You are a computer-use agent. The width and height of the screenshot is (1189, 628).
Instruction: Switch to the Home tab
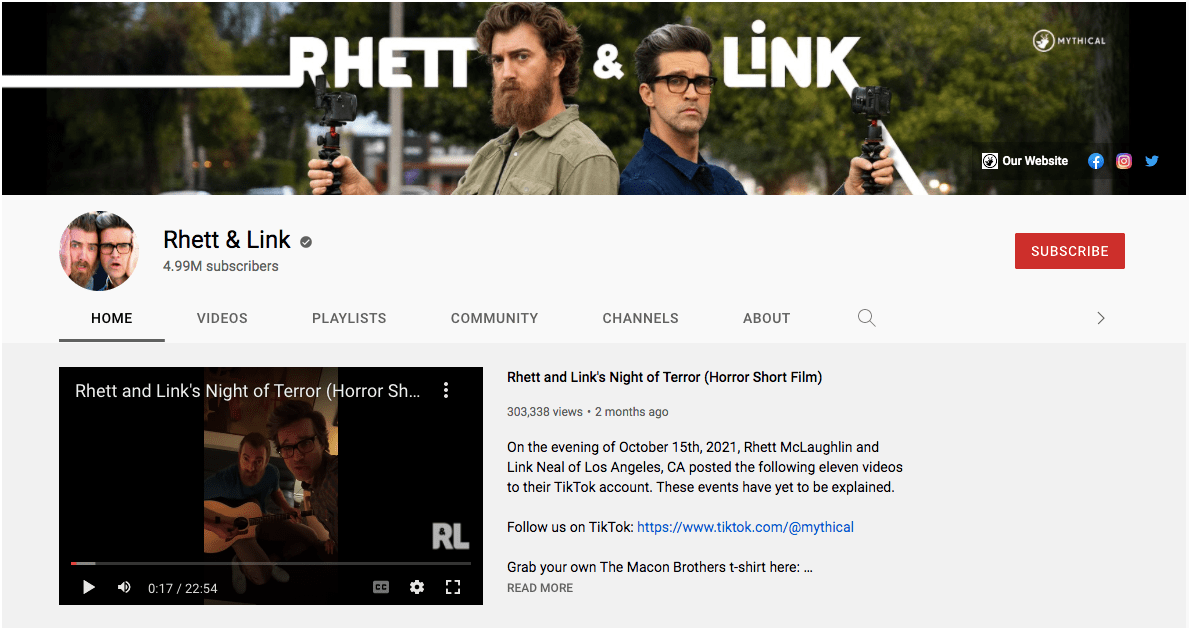[111, 319]
